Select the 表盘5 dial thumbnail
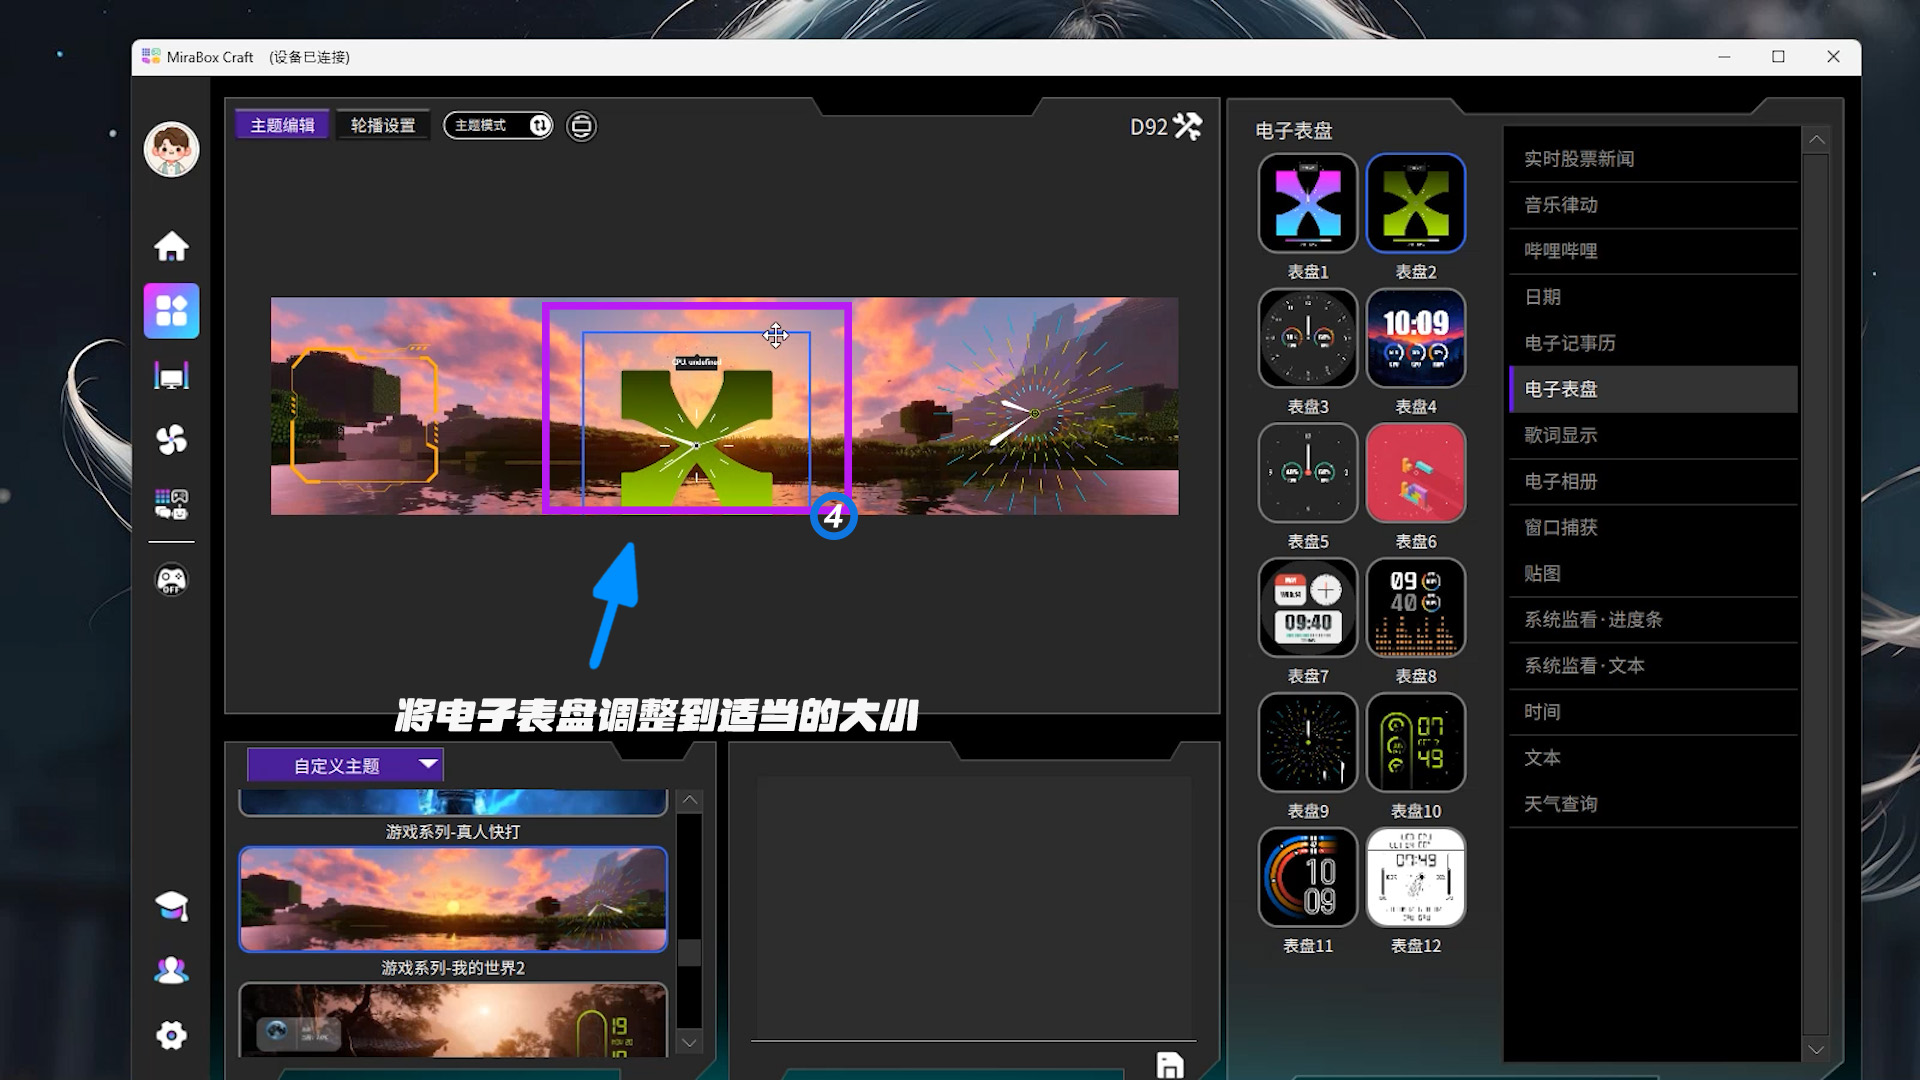The image size is (1920, 1080). (1308, 473)
